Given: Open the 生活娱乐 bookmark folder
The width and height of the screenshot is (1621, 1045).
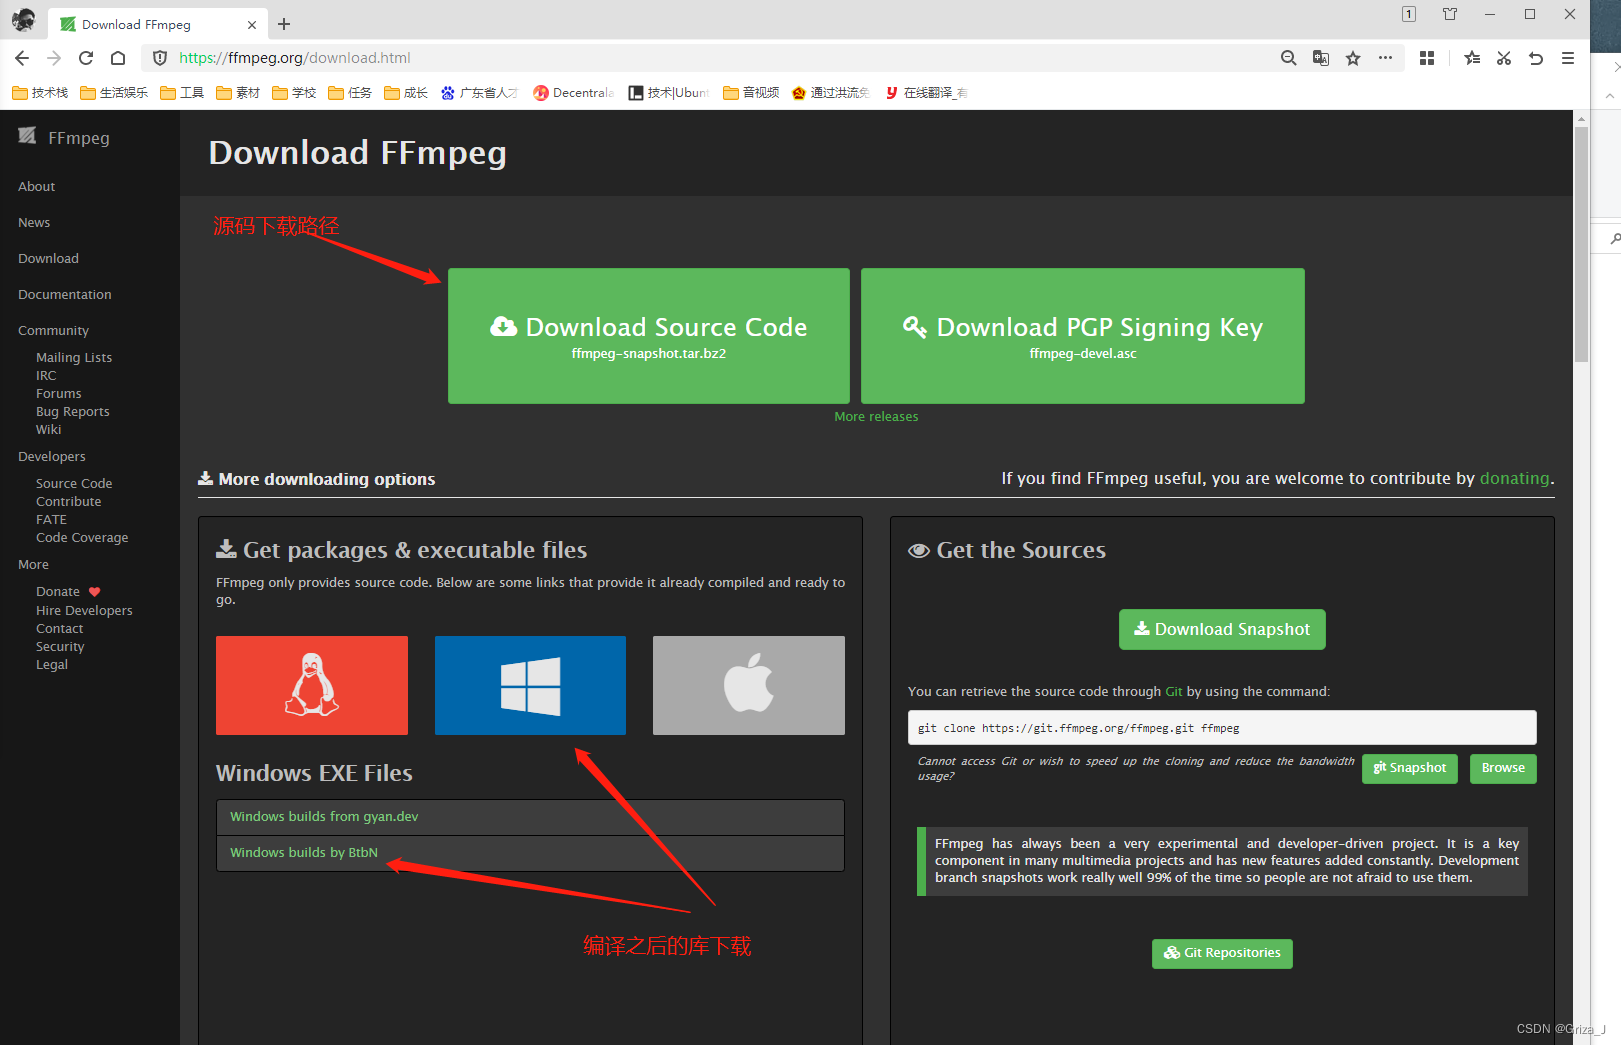Looking at the screenshot, I should click(x=114, y=93).
